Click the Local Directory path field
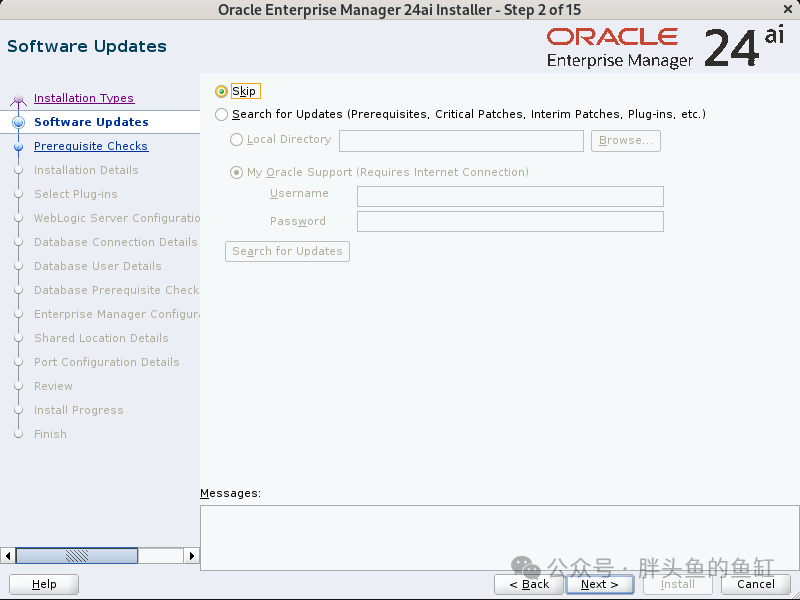The height and width of the screenshot is (600, 800). 461,141
